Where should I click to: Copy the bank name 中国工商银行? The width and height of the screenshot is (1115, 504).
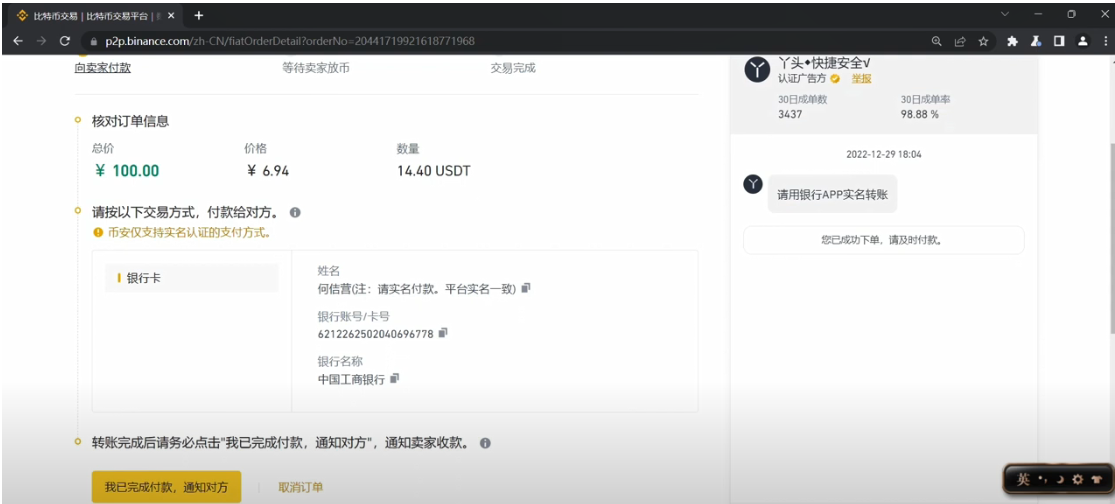(x=394, y=378)
